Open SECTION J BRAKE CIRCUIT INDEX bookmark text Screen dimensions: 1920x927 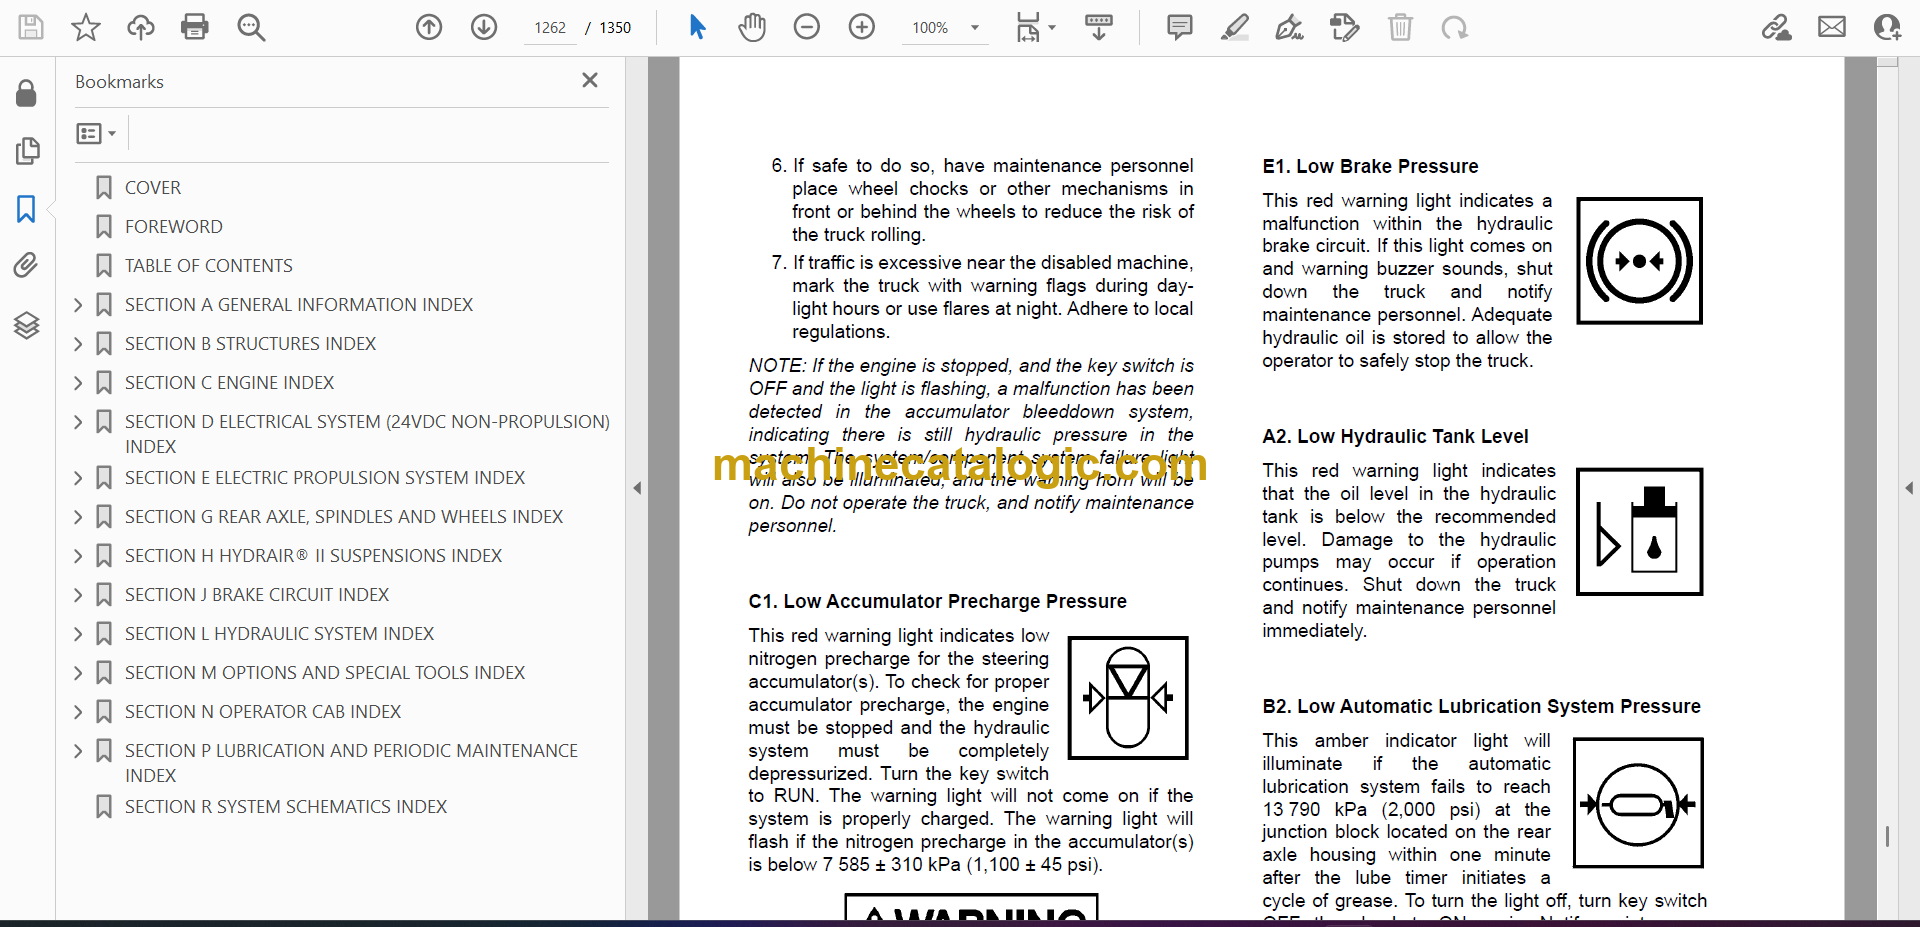[x=257, y=595]
